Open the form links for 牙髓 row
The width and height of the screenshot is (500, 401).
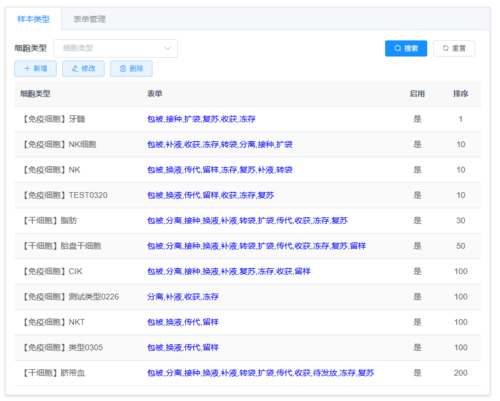pos(201,119)
